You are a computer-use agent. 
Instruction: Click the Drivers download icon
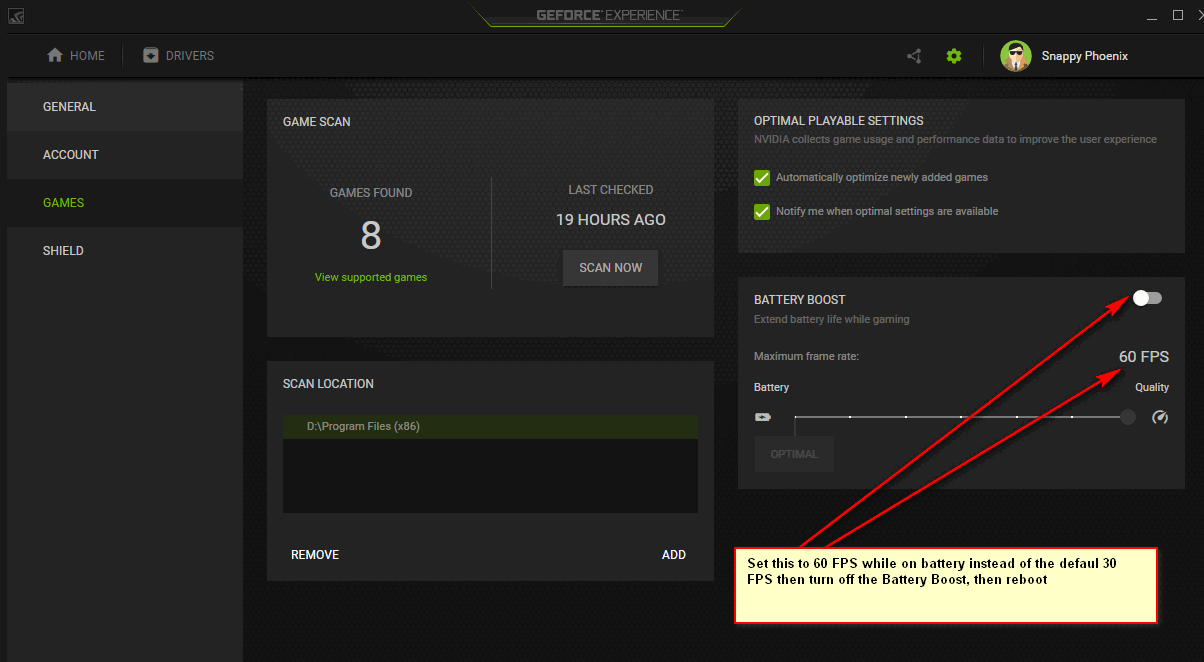tap(151, 55)
